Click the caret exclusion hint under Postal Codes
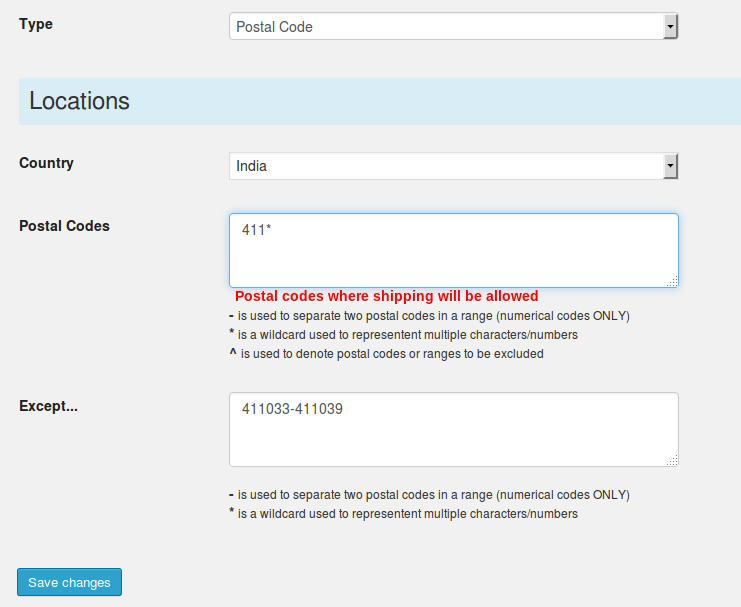The image size is (741, 607). pos(387,354)
